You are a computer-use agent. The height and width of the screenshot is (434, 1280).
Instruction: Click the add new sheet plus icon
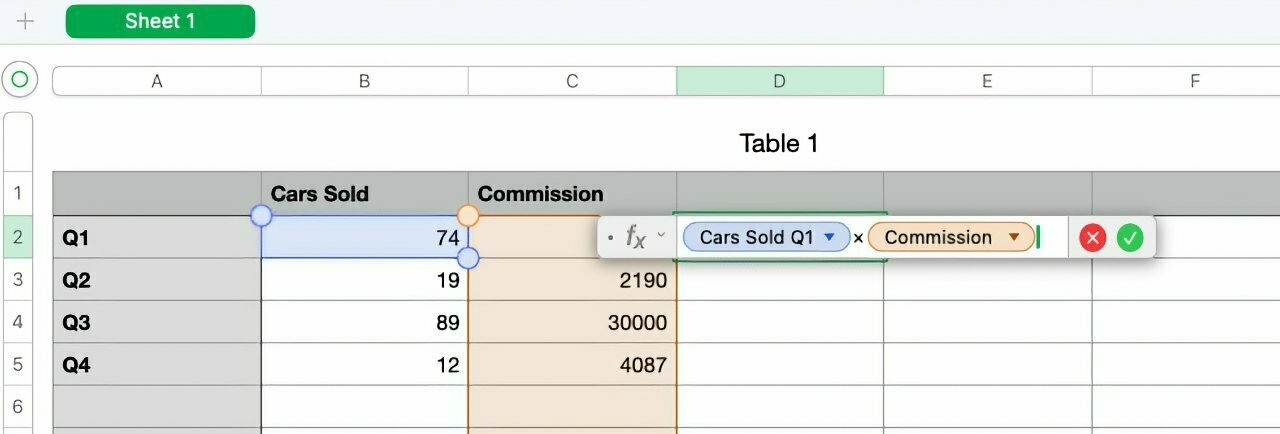point(26,21)
